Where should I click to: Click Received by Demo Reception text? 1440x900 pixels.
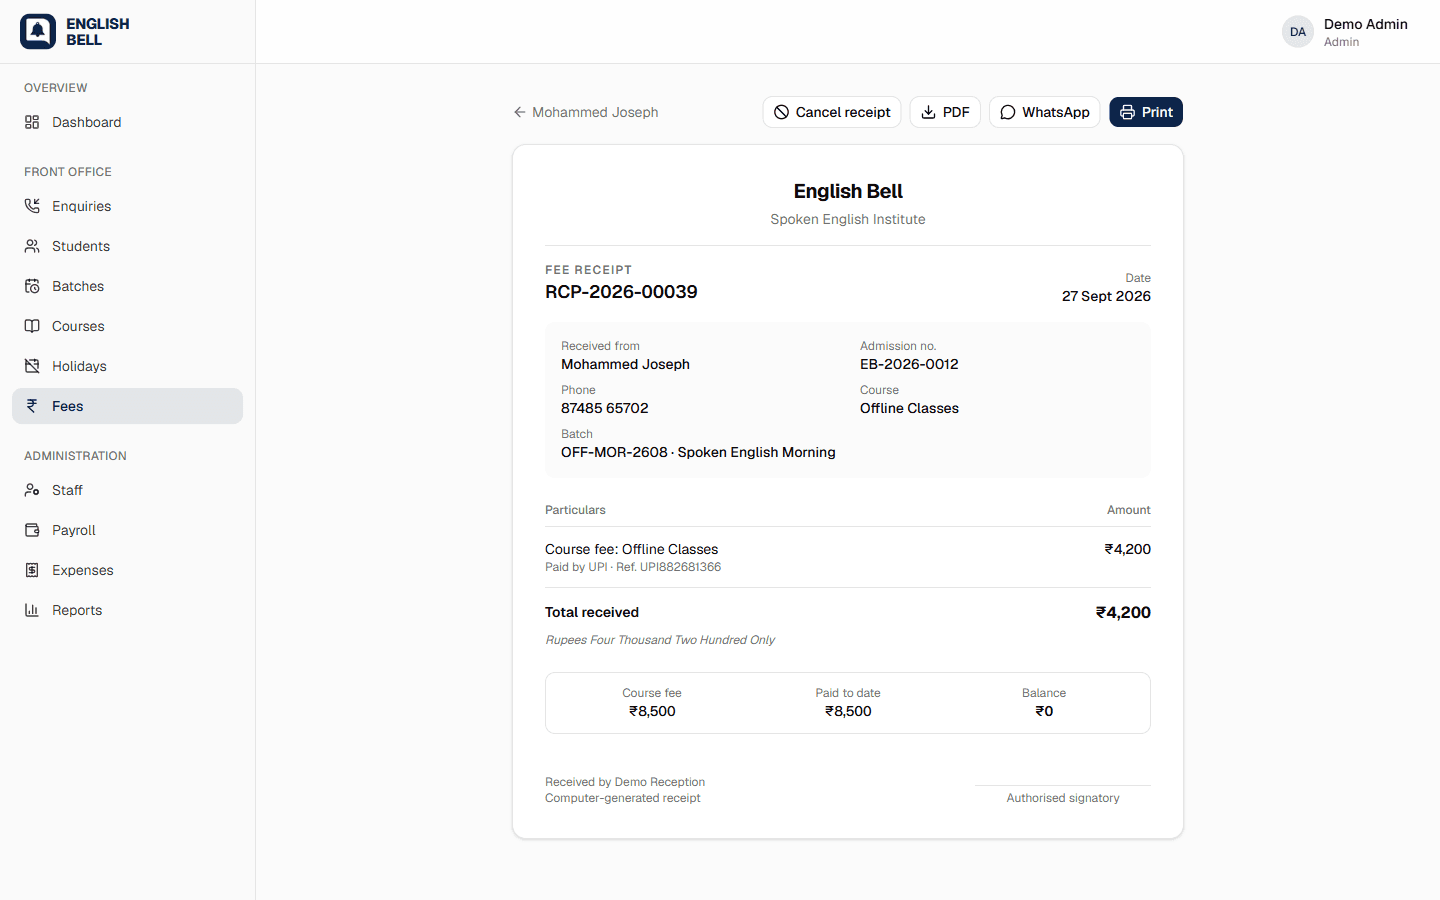pos(625,782)
